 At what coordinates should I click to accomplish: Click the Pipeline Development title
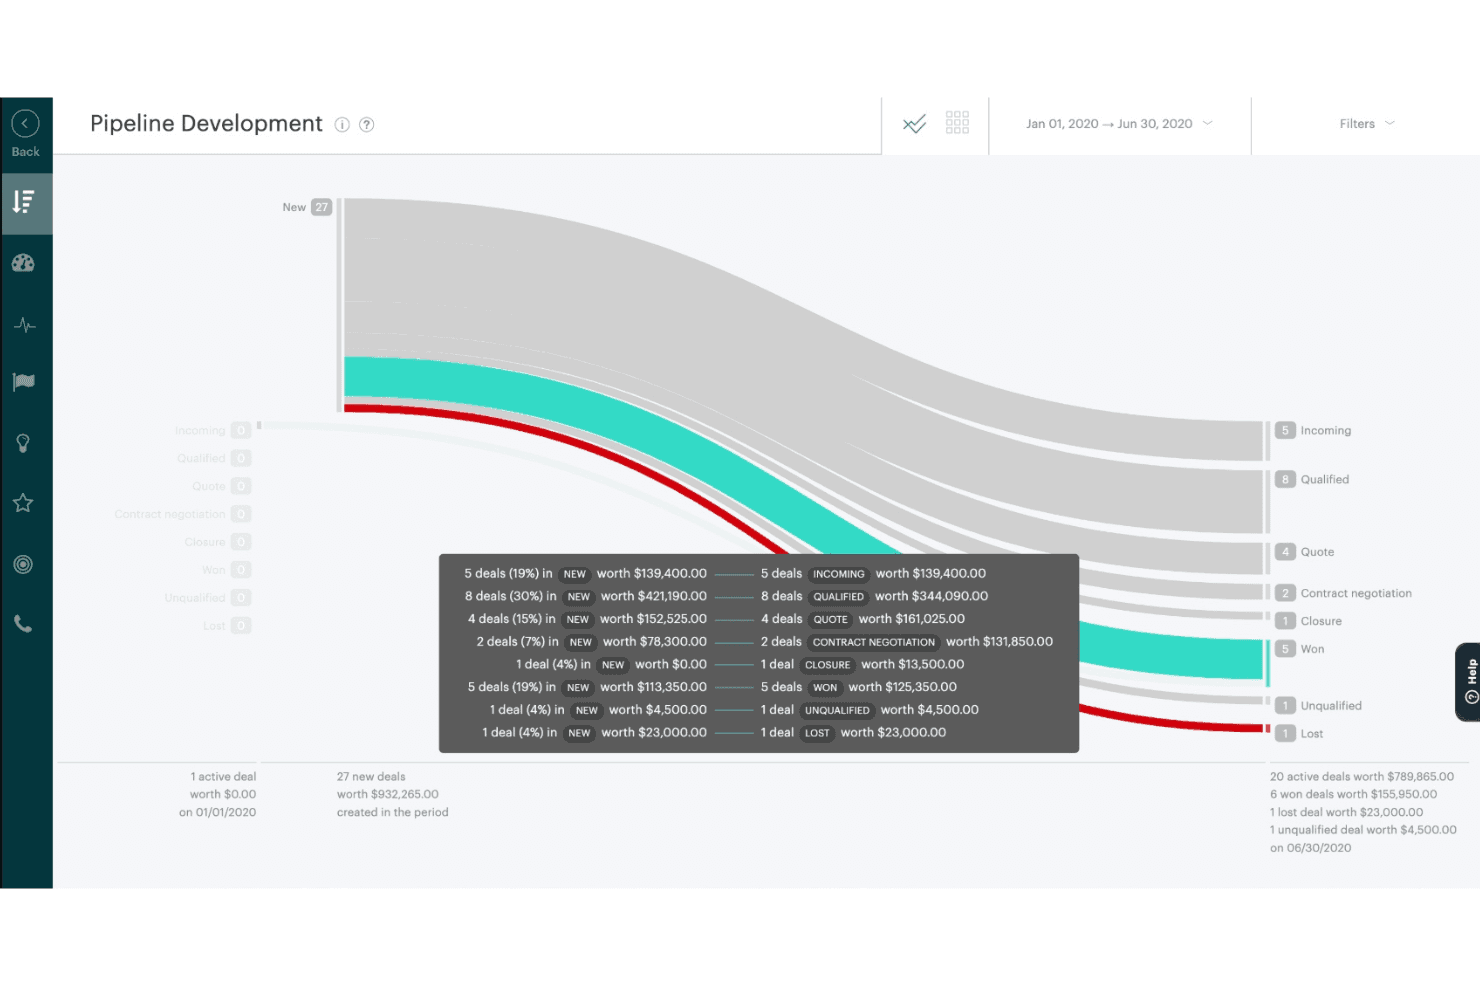[x=206, y=124]
